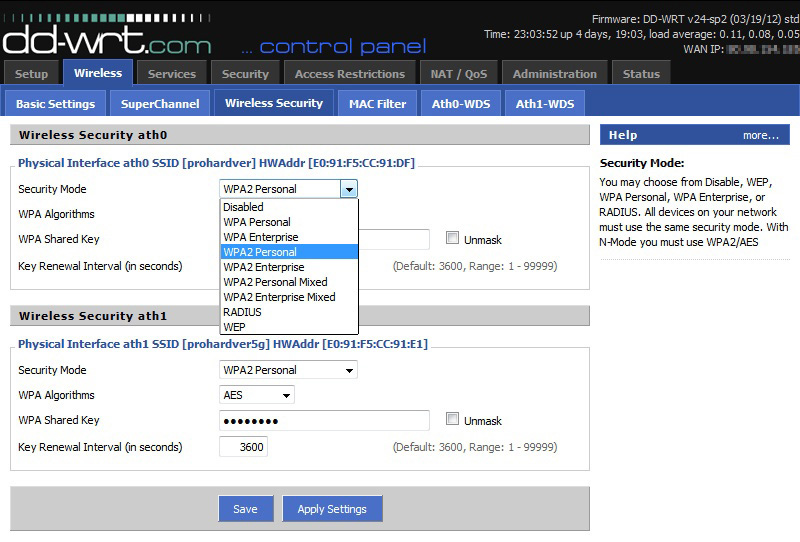Choose WPA2 Enterprise Mixed option
This screenshot has height=542, width=800.
click(289, 297)
